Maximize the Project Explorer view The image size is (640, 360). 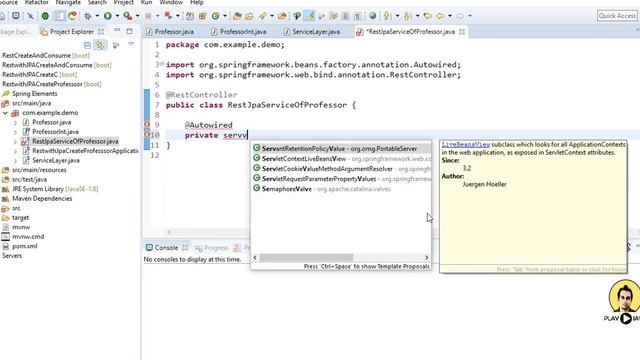[x=129, y=31]
